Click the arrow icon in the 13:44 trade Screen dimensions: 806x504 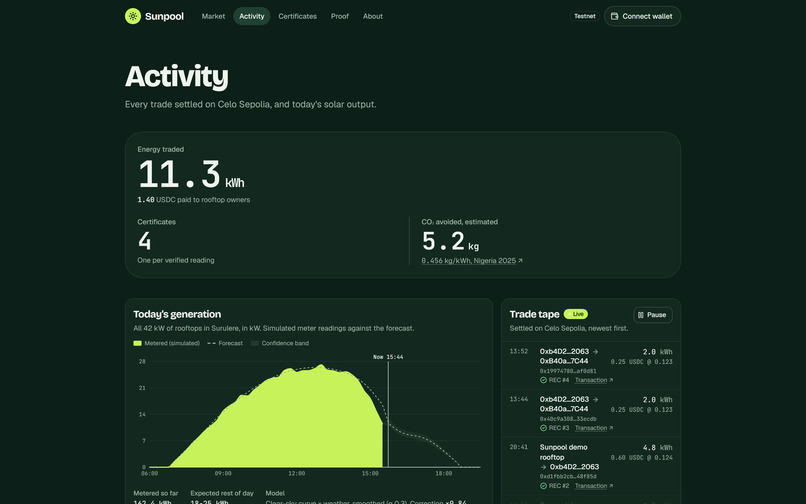(595, 400)
